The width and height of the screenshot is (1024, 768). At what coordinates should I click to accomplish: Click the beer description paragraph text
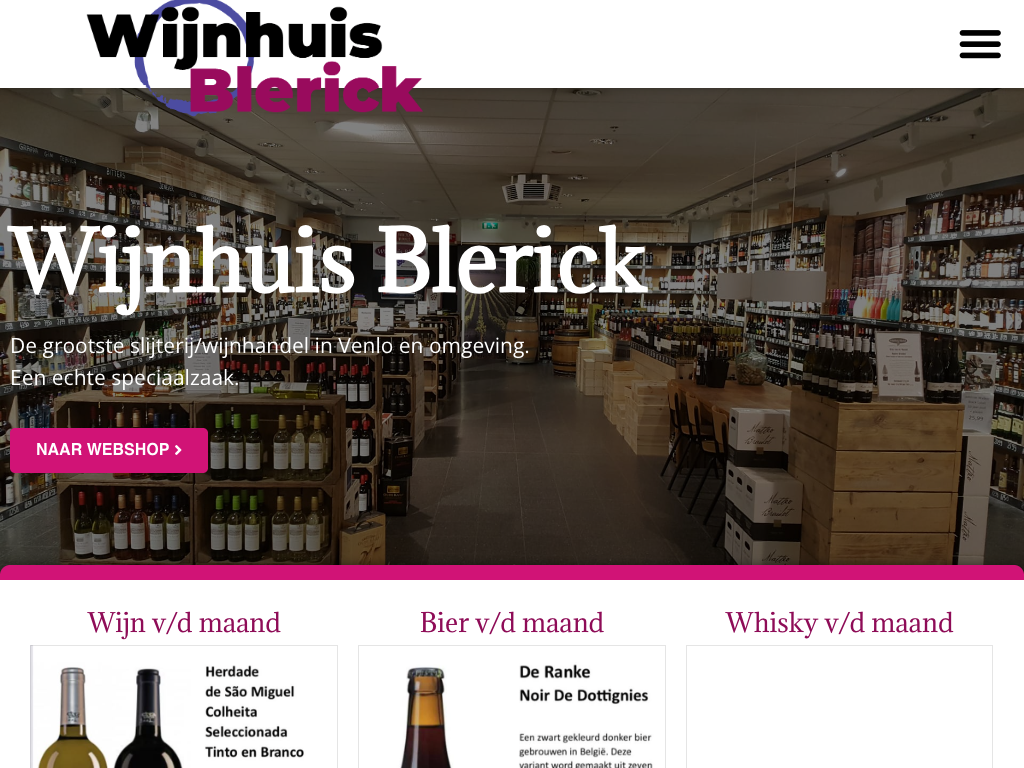pos(586,751)
